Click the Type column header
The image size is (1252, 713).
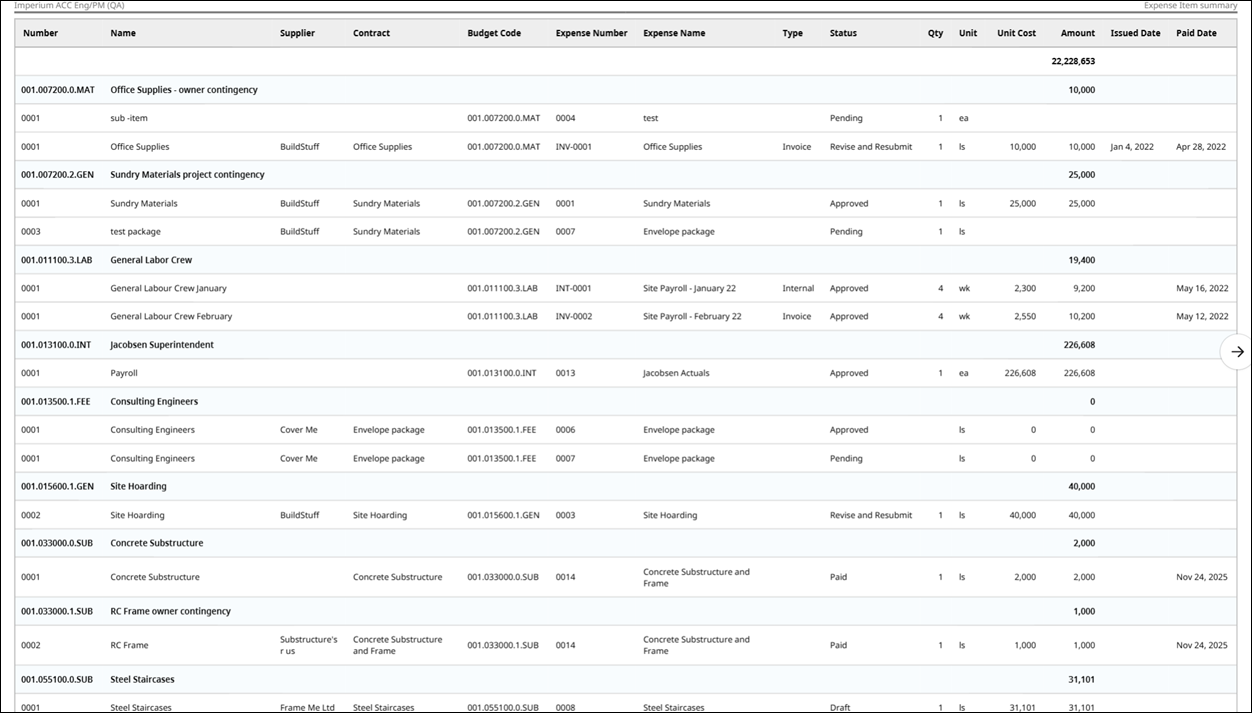click(792, 33)
